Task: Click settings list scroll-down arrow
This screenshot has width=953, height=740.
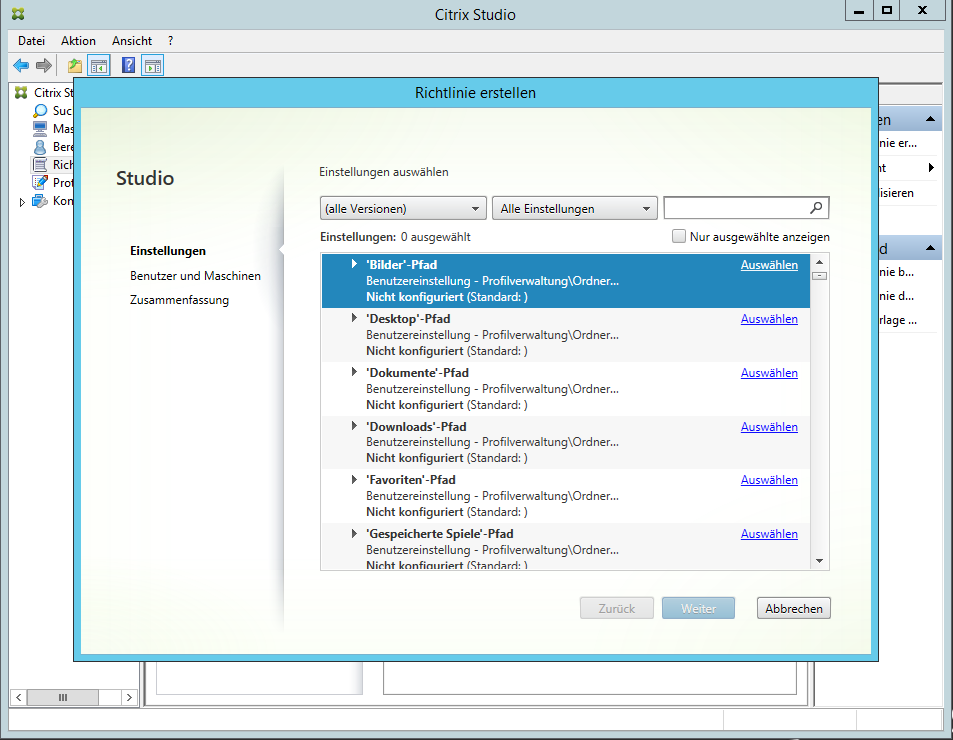Action: pos(819,561)
